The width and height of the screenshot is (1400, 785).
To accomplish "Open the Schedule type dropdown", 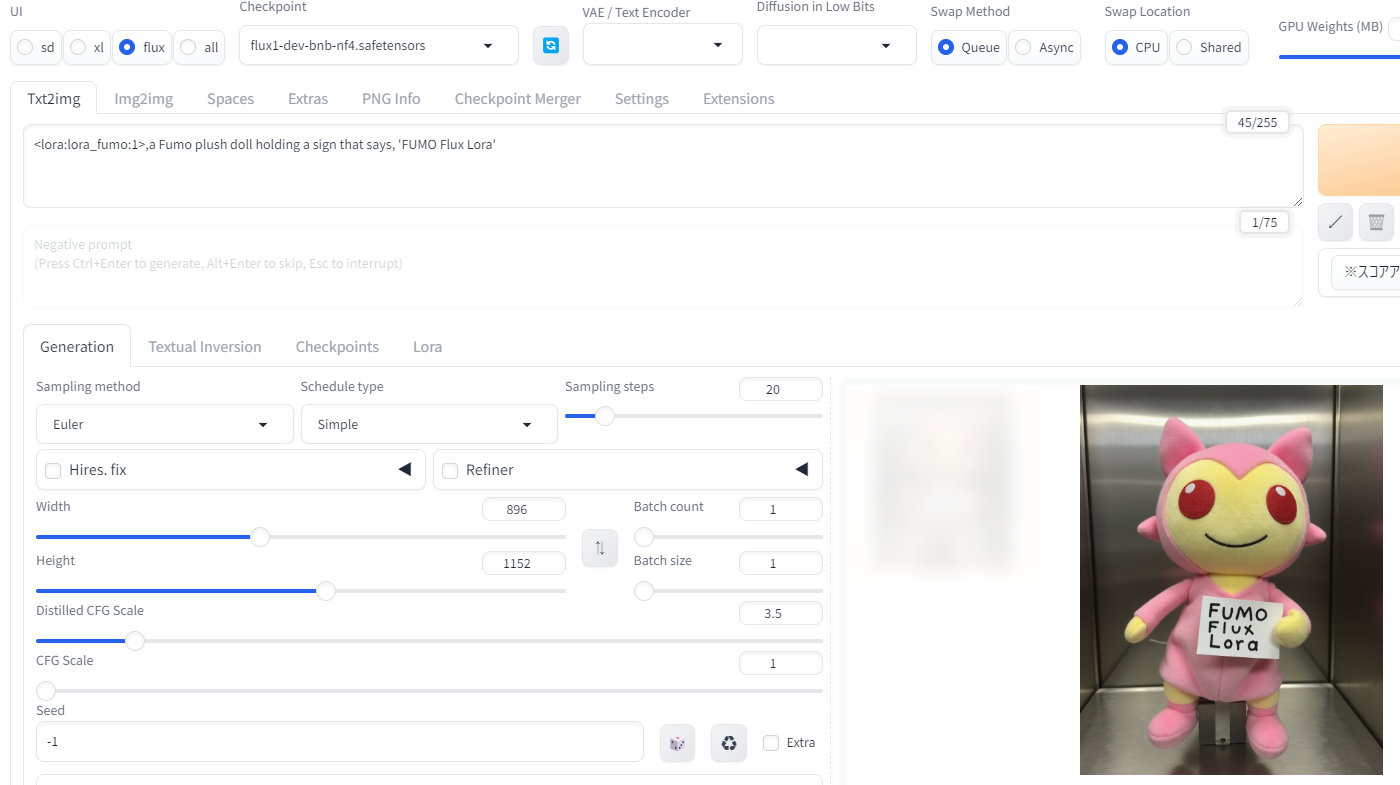I will click(429, 424).
